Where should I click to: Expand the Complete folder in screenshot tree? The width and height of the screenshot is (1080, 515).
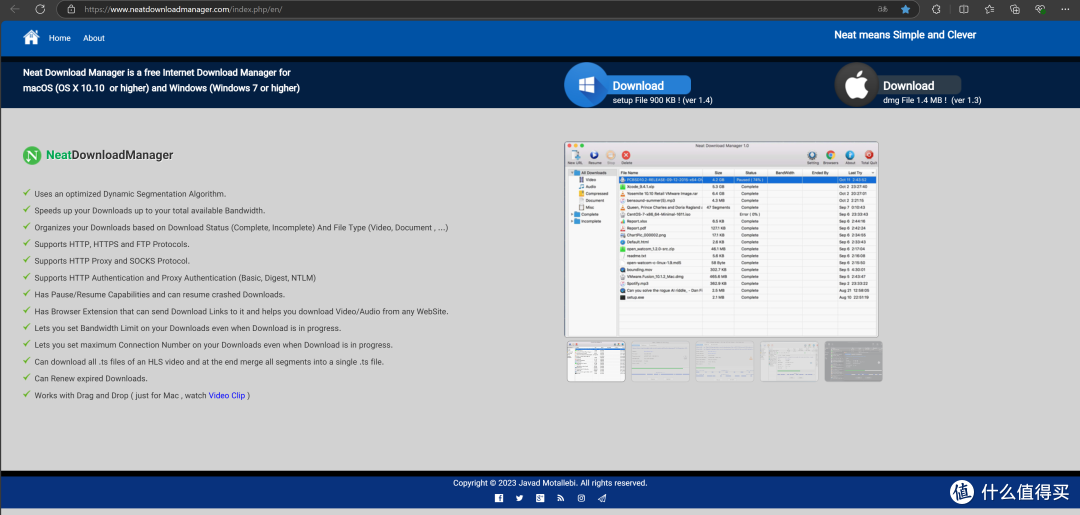click(572, 214)
